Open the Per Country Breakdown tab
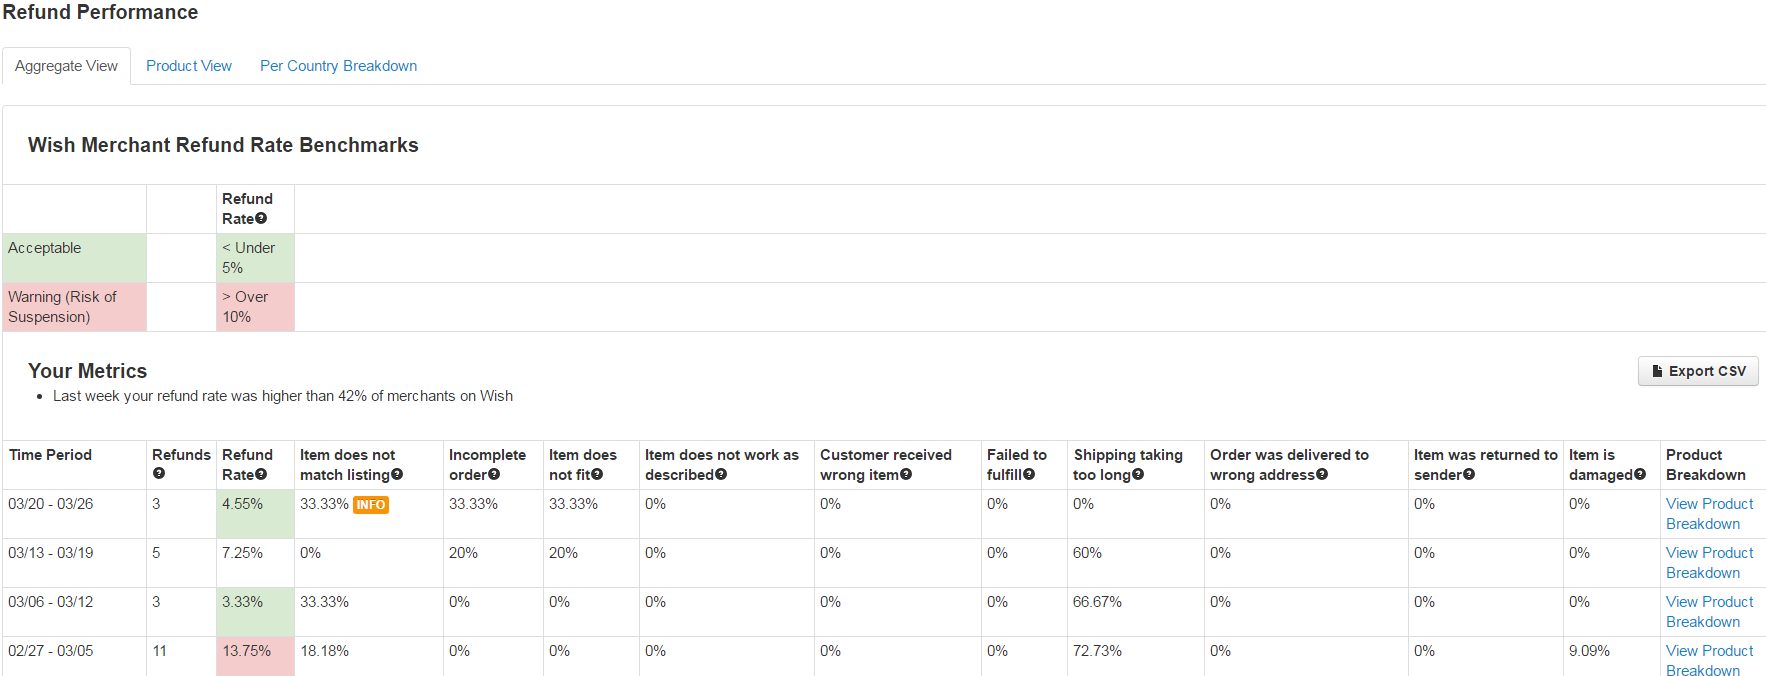1766x676 pixels. [x=338, y=66]
